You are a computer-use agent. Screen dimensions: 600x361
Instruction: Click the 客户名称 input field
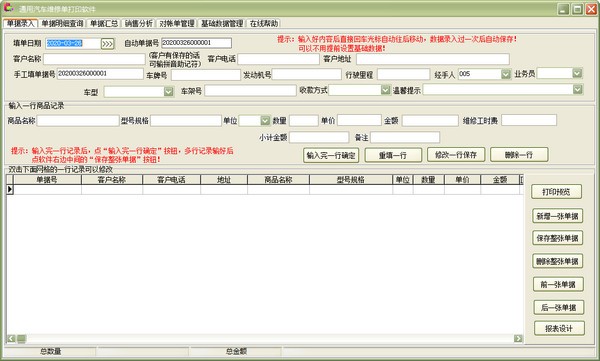(94, 59)
